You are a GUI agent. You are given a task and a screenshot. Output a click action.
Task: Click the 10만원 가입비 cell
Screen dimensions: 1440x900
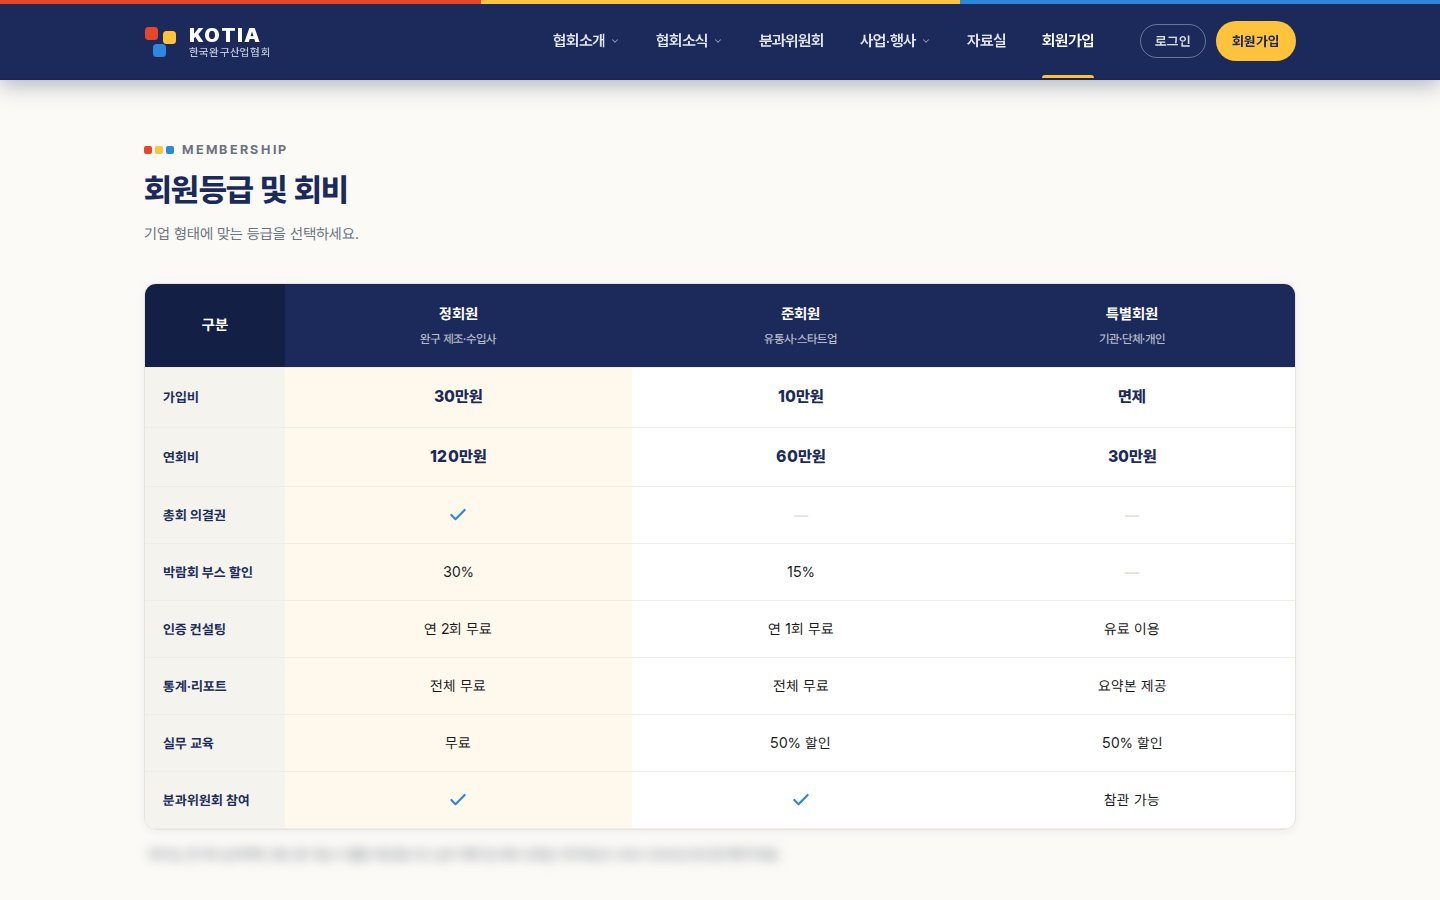tap(801, 397)
